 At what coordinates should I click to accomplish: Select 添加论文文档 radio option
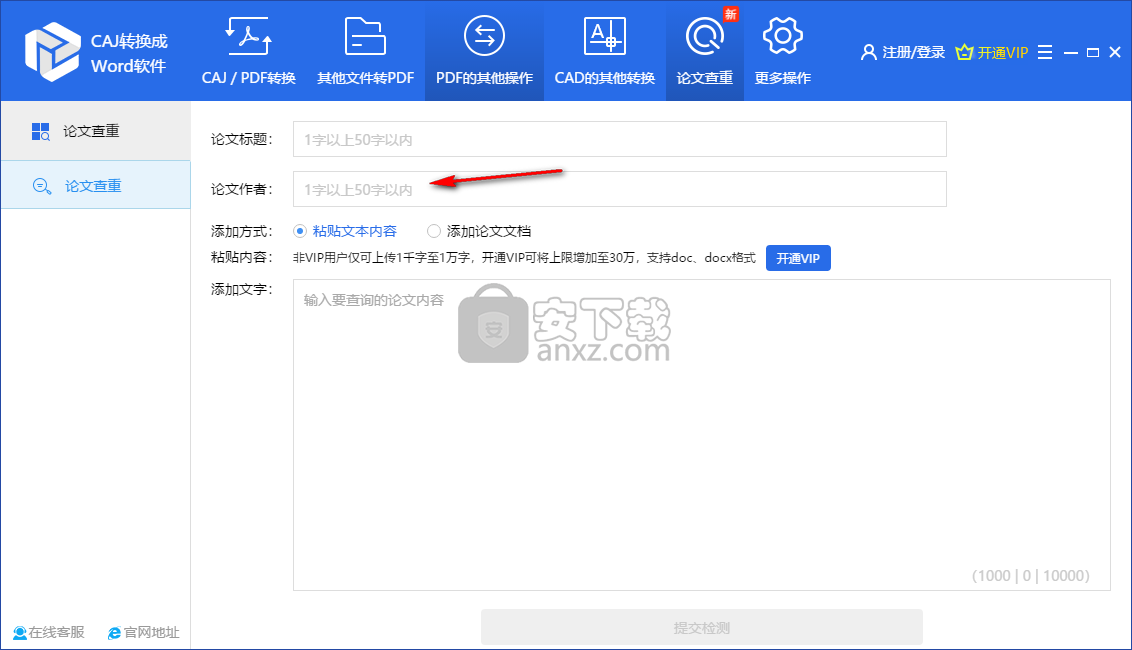pyautogui.click(x=479, y=231)
